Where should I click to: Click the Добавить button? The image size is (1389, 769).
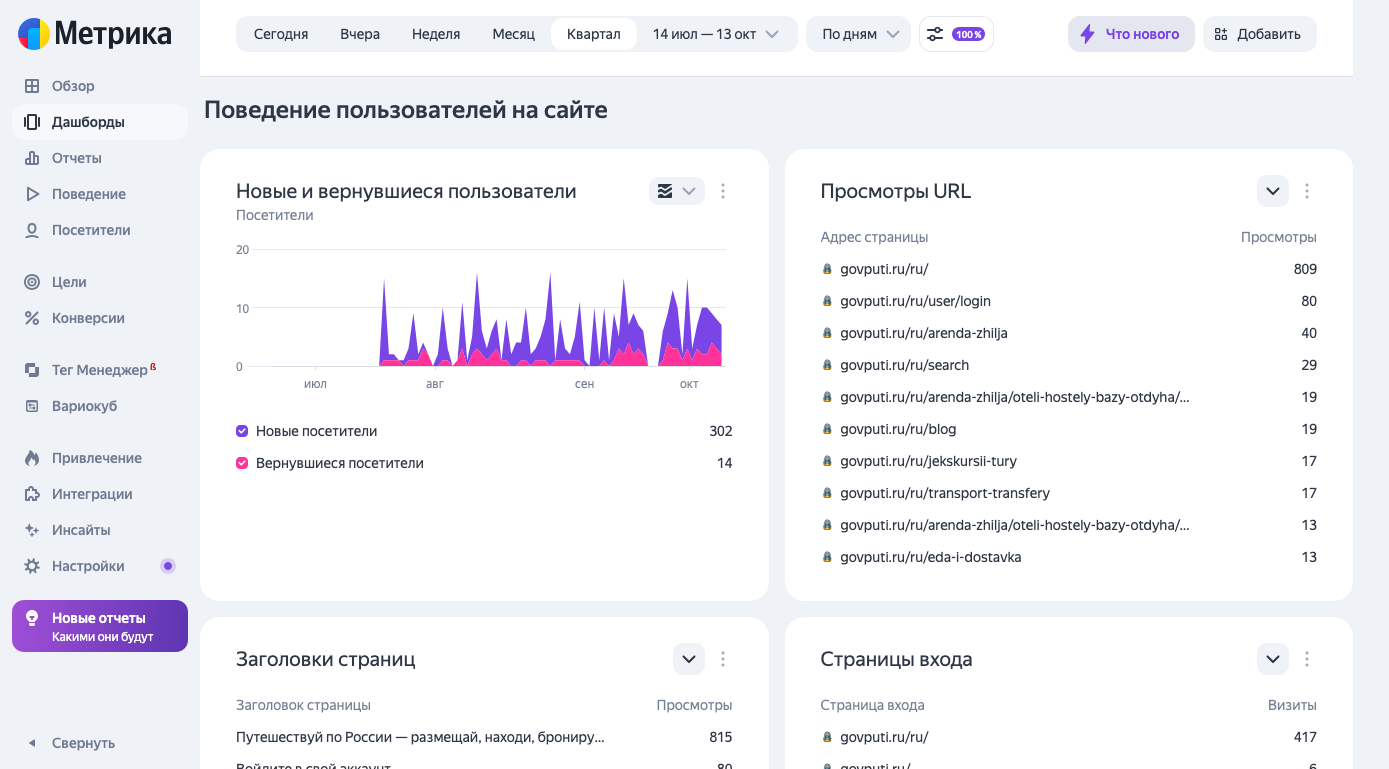coord(1259,34)
